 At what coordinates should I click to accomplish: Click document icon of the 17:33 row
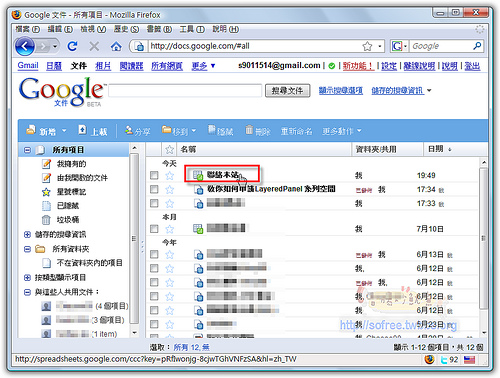point(199,203)
